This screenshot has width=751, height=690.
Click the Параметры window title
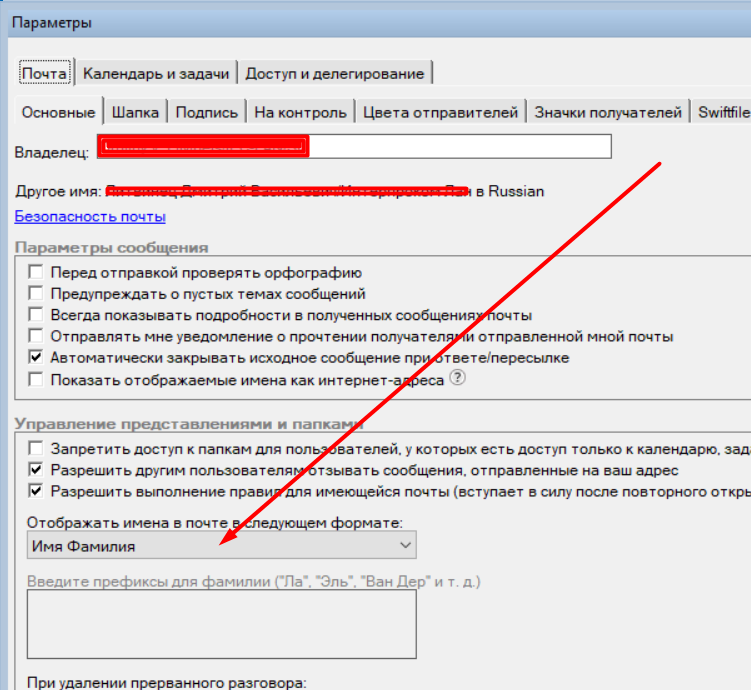(52, 23)
